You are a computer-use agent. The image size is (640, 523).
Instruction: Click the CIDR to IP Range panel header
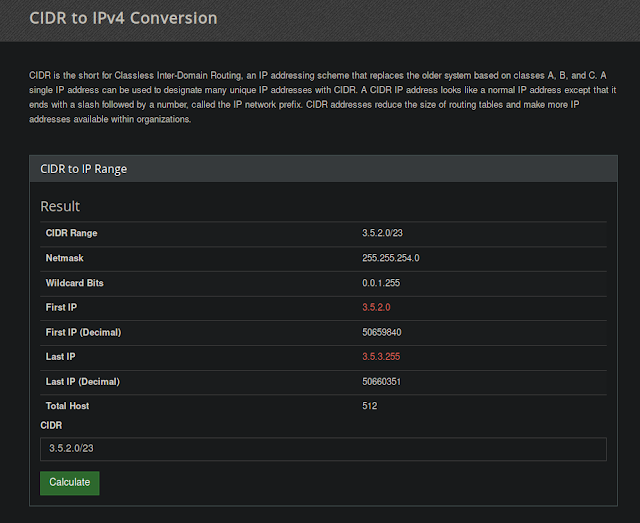coord(84,169)
